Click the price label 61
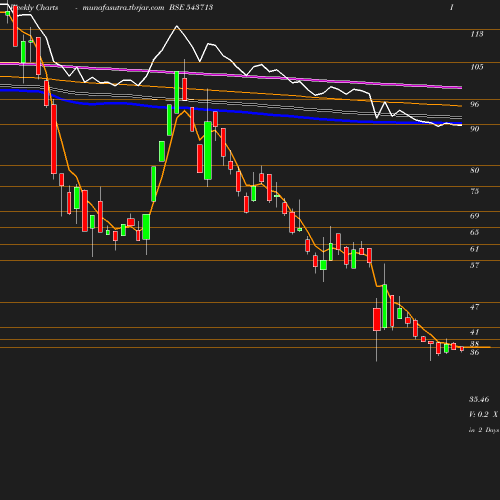Image resolution: width=500 pixels, height=500 pixels. click(x=474, y=249)
